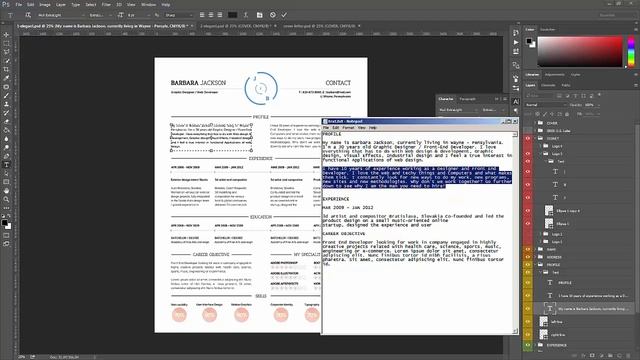Open the Character and Paragraph panels toggle
640x360 pixels.
pyautogui.click(x=260, y=15)
